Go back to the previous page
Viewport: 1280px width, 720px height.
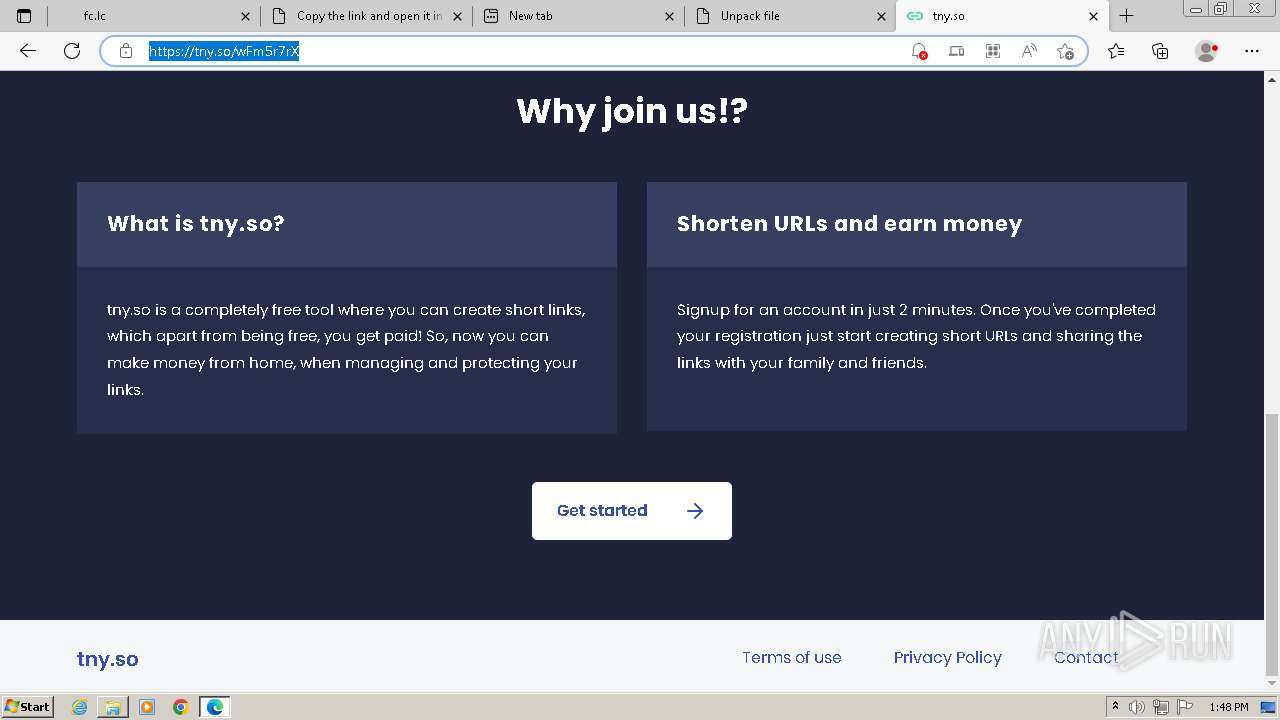click(x=28, y=51)
